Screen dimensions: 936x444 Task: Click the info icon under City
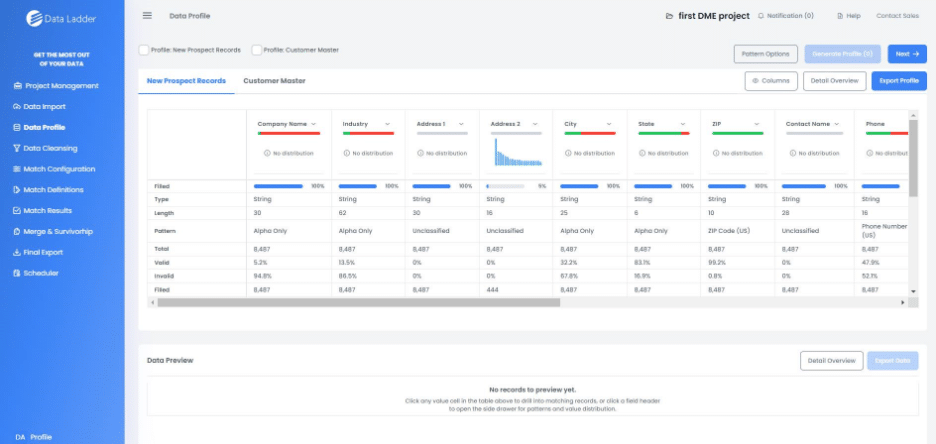[568, 153]
